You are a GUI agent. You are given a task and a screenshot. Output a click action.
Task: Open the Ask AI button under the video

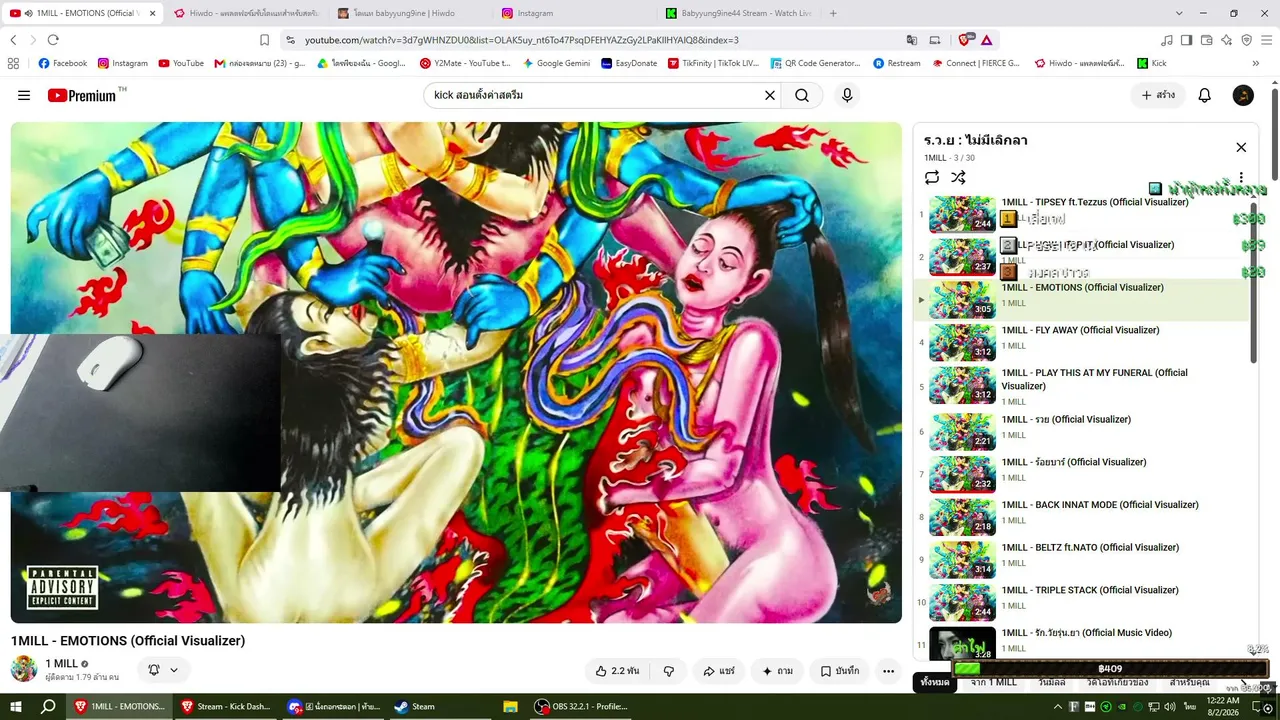pyautogui.click(x=778, y=671)
